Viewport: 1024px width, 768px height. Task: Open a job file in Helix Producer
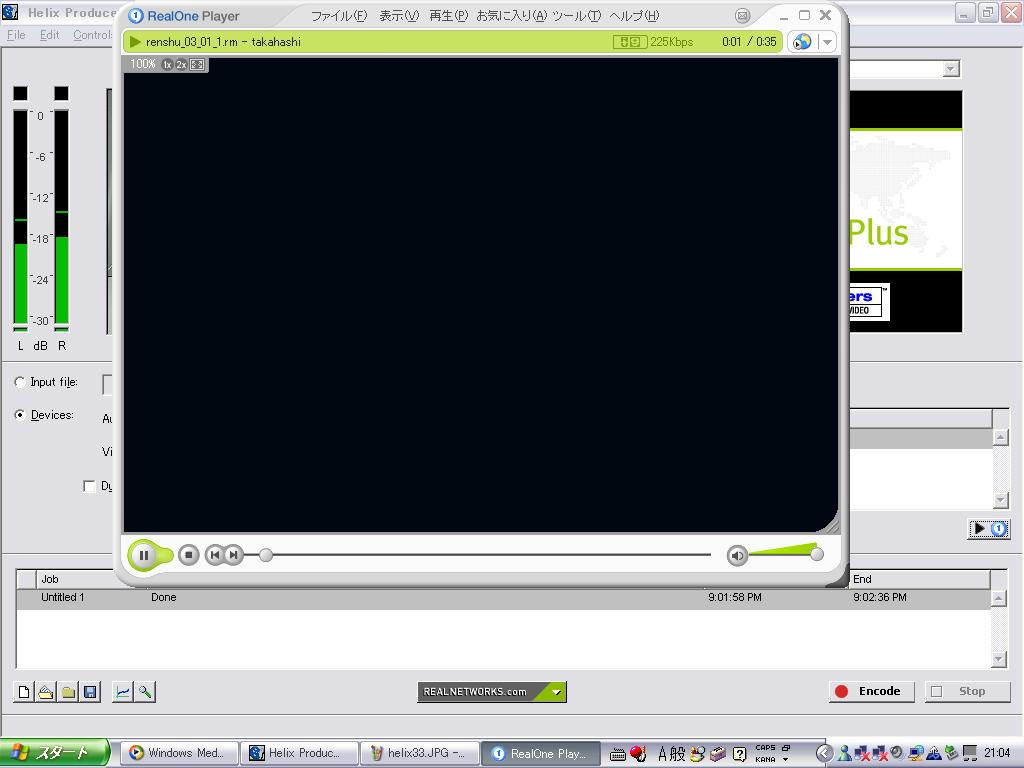click(46, 692)
